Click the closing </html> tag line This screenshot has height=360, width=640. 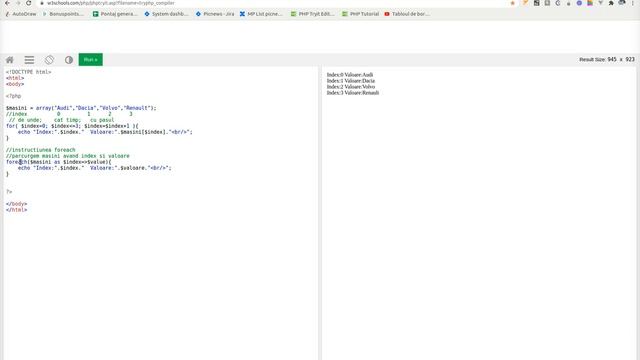tap(16, 210)
